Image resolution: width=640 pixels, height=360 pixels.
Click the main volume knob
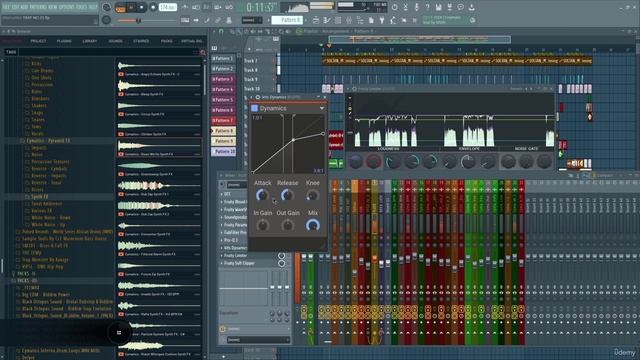click(106, 7)
